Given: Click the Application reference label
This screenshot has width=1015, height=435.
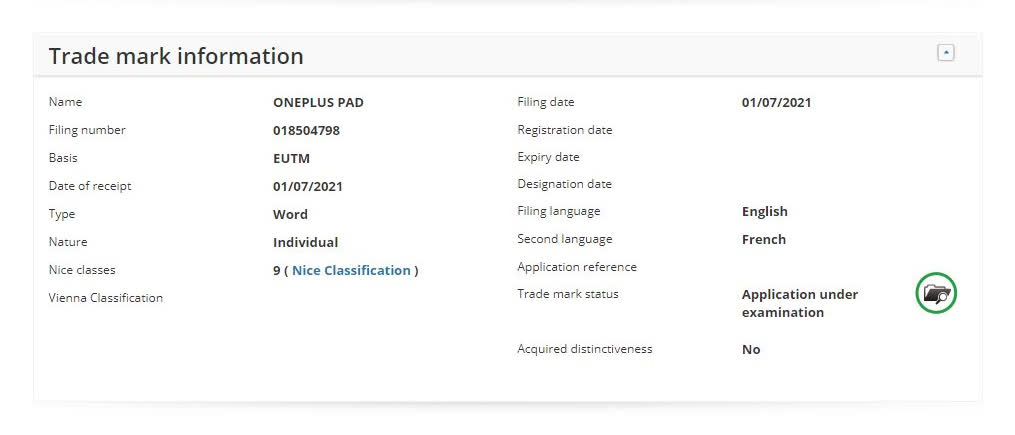Looking at the screenshot, I should pos(576,267).
